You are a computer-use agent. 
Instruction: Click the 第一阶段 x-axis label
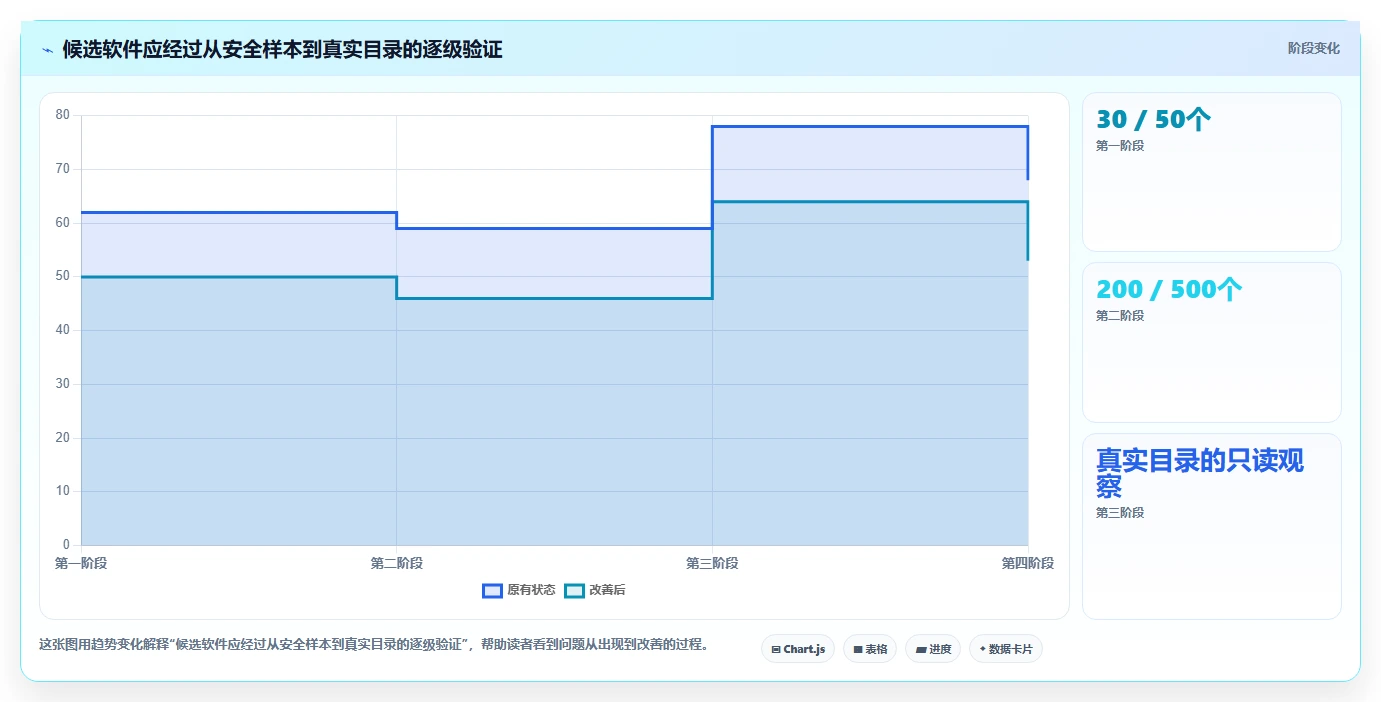81,563
